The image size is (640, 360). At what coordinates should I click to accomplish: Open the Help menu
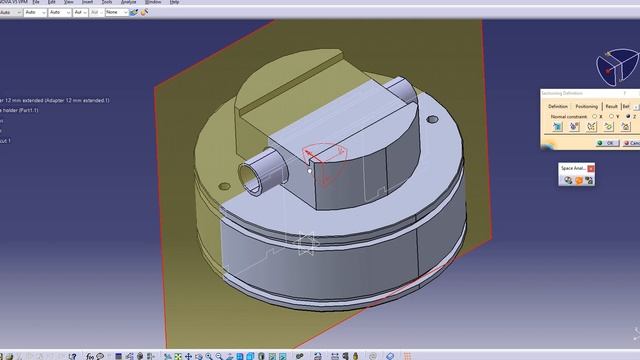[174, 2]
